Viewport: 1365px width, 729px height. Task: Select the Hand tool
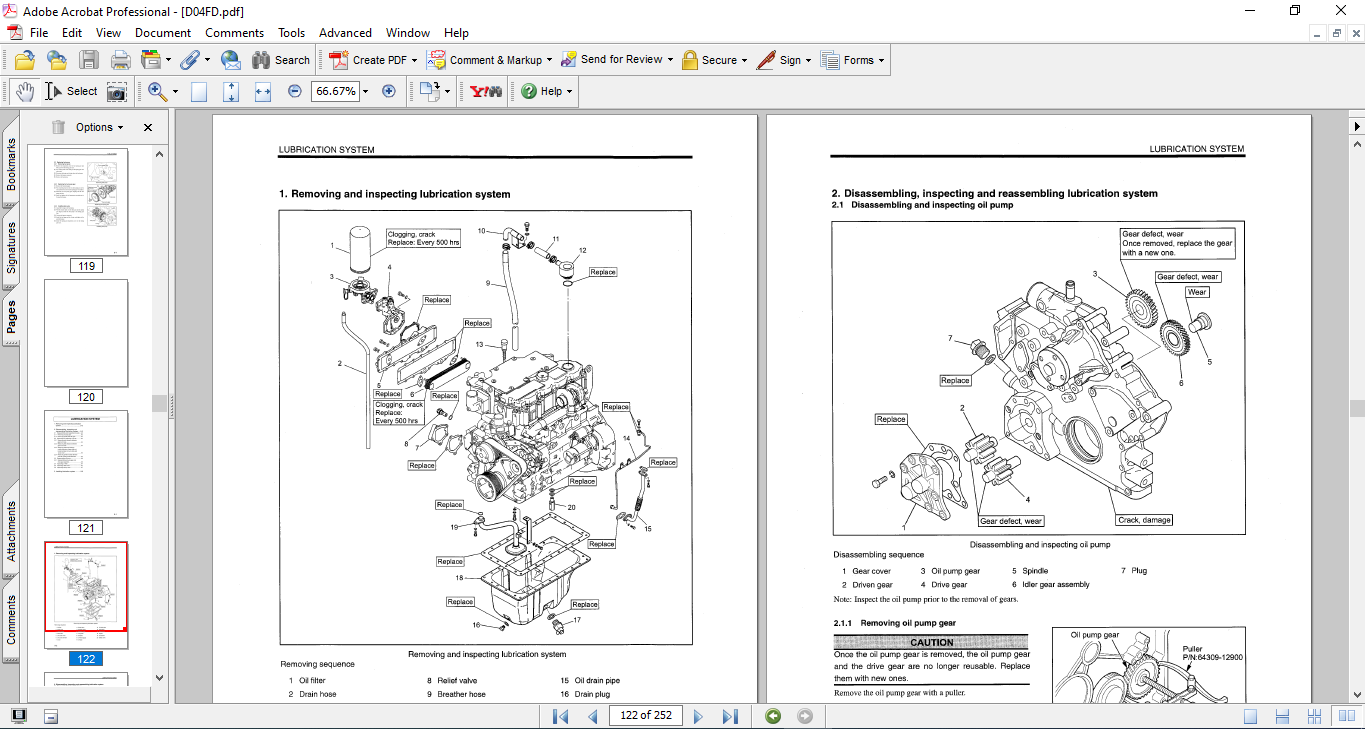[x=24, y=91]
